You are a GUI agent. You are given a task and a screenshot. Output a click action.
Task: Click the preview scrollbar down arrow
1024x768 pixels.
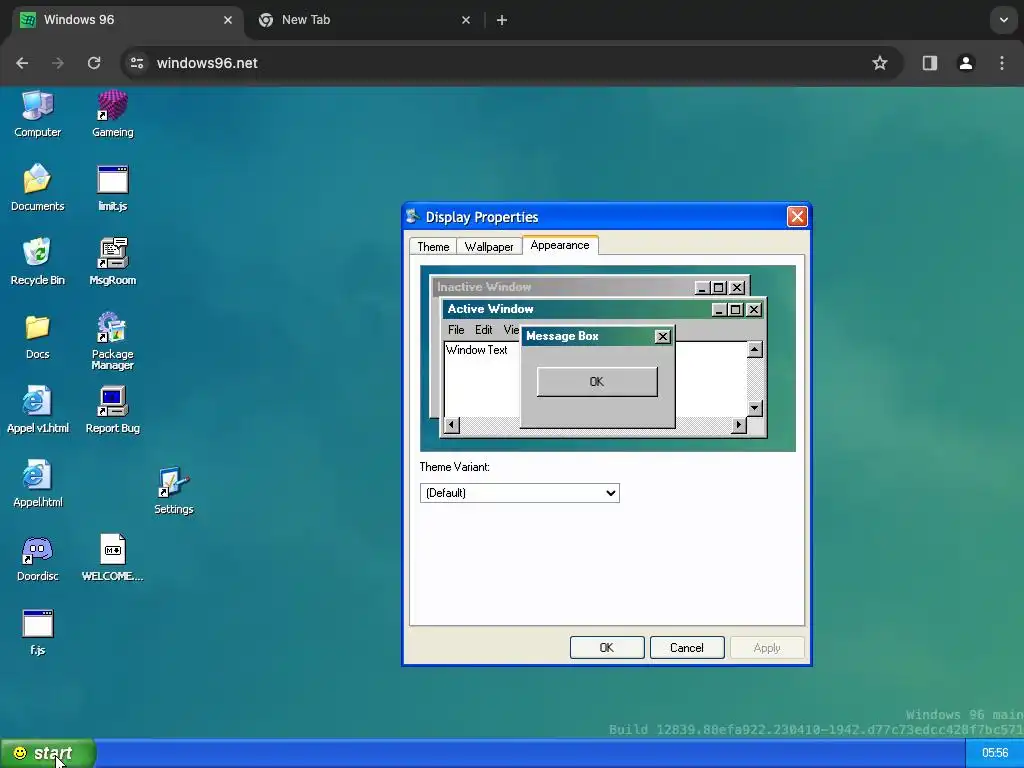pos(754,408)
